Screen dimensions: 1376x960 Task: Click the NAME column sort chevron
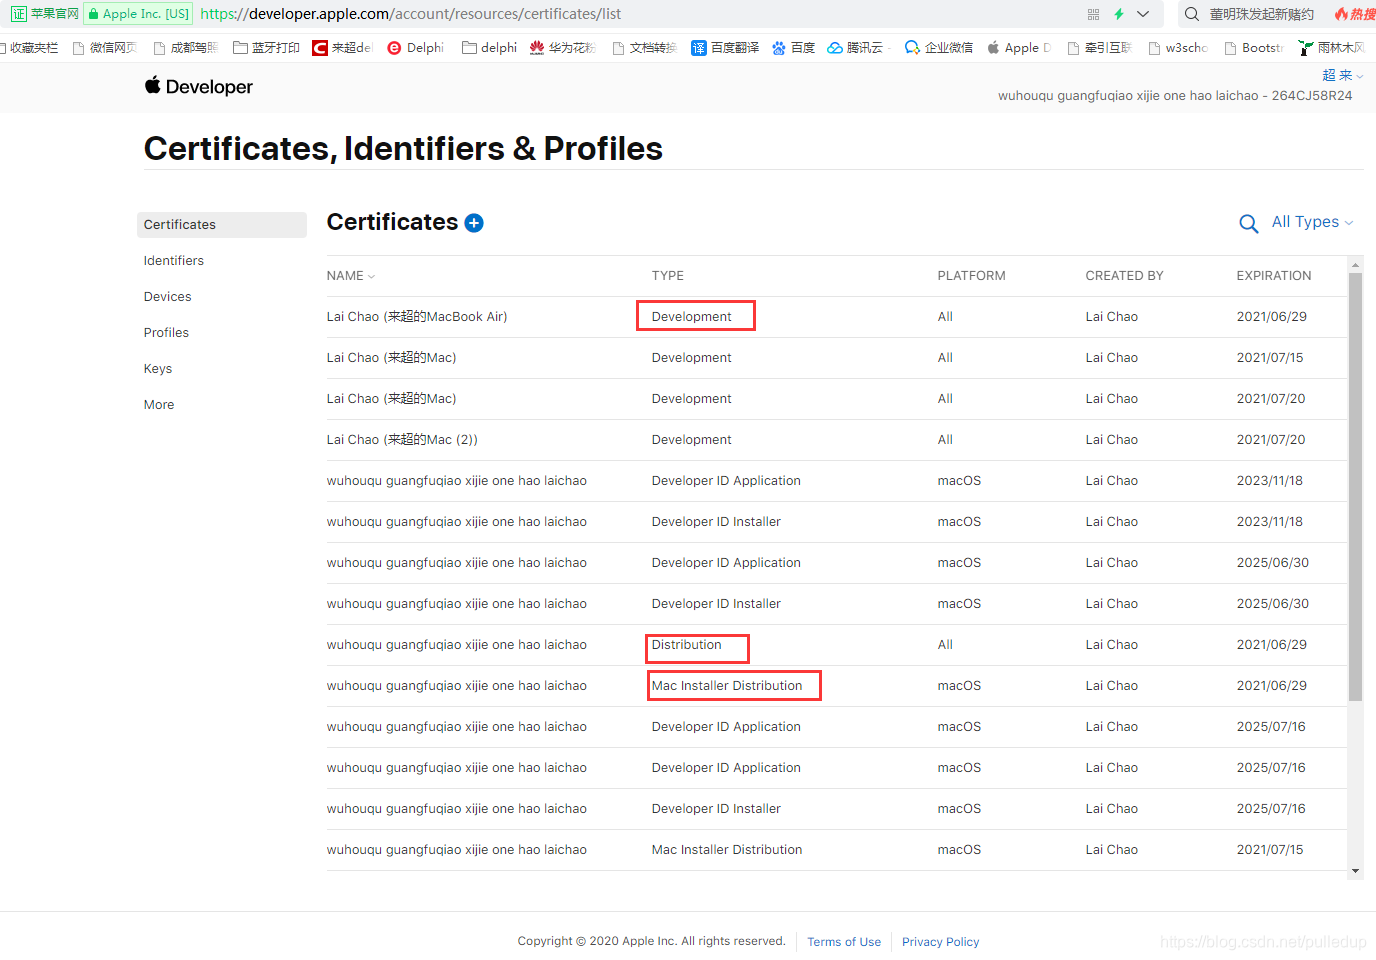[369, 276]
